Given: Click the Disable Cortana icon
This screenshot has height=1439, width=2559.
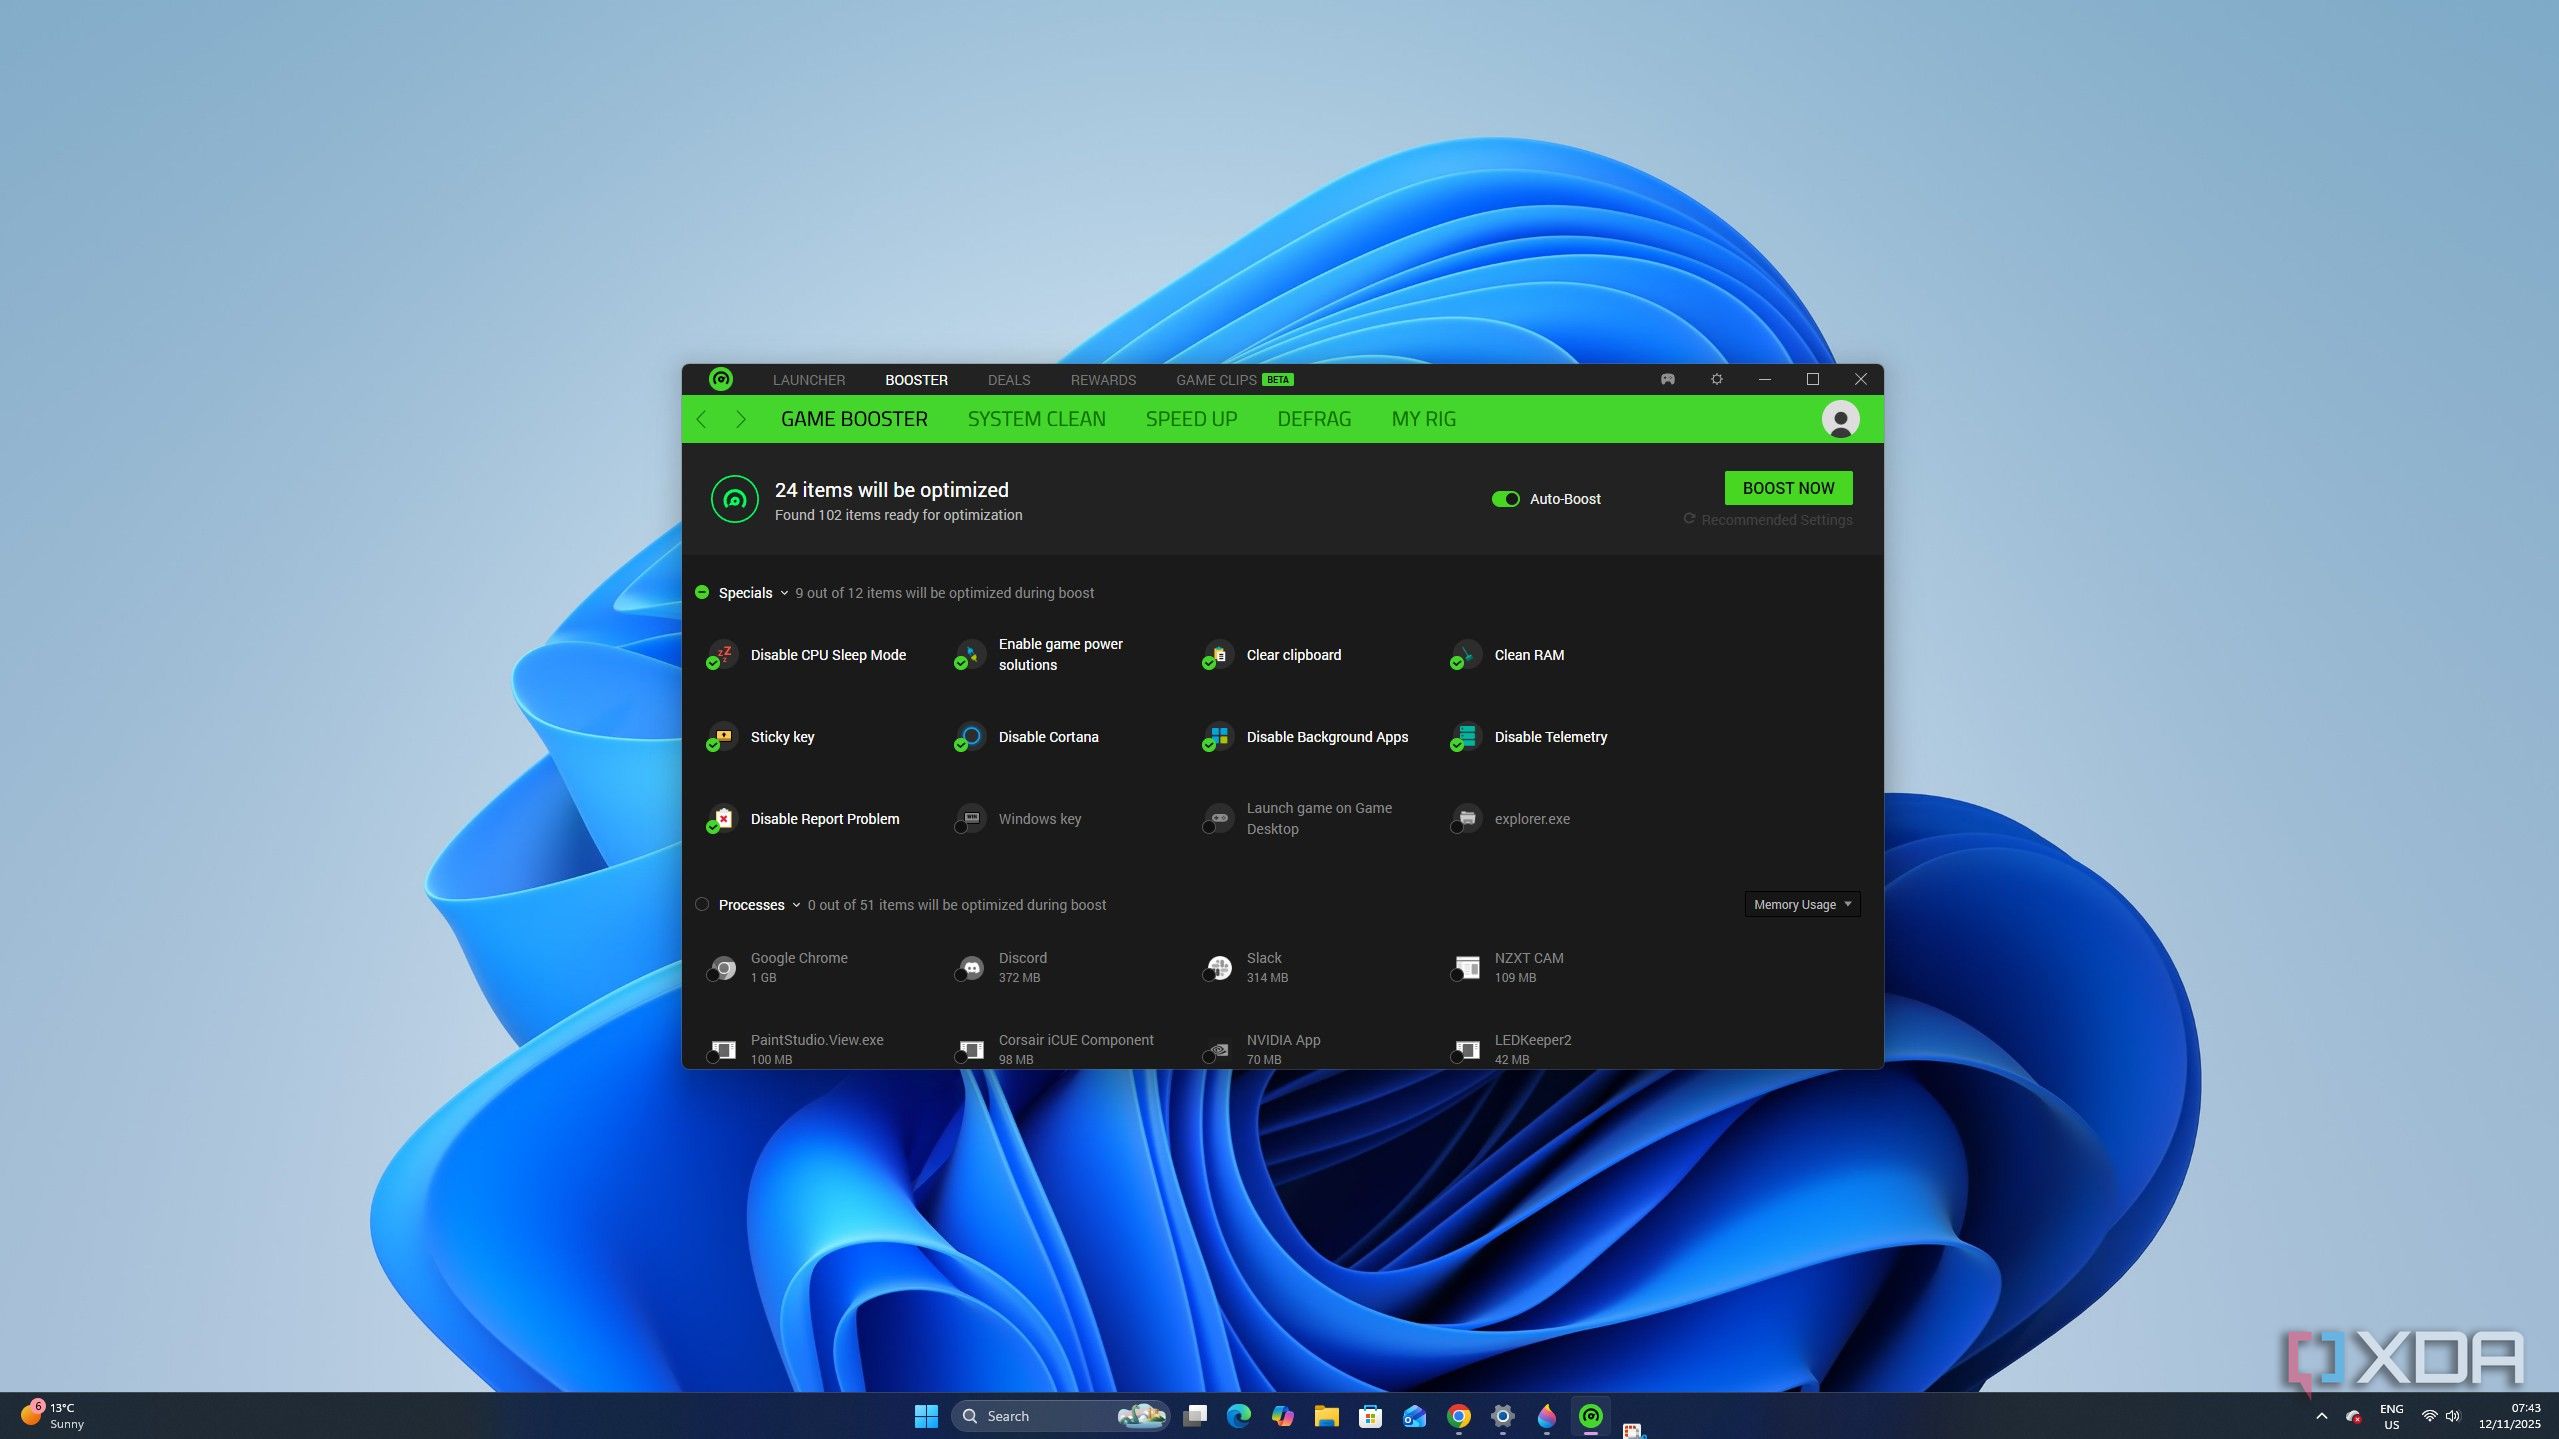Looking at the screenshot, I should [x=970, y=736].
